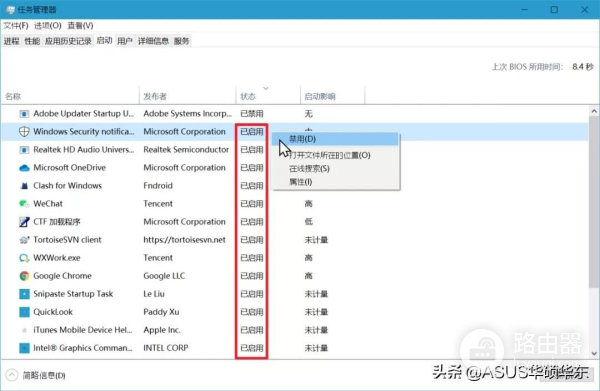The height and width of the screenshot is (391, 600).
Task: Click the Adobe Updater Startup icon
Action: (x=24, y=114)
